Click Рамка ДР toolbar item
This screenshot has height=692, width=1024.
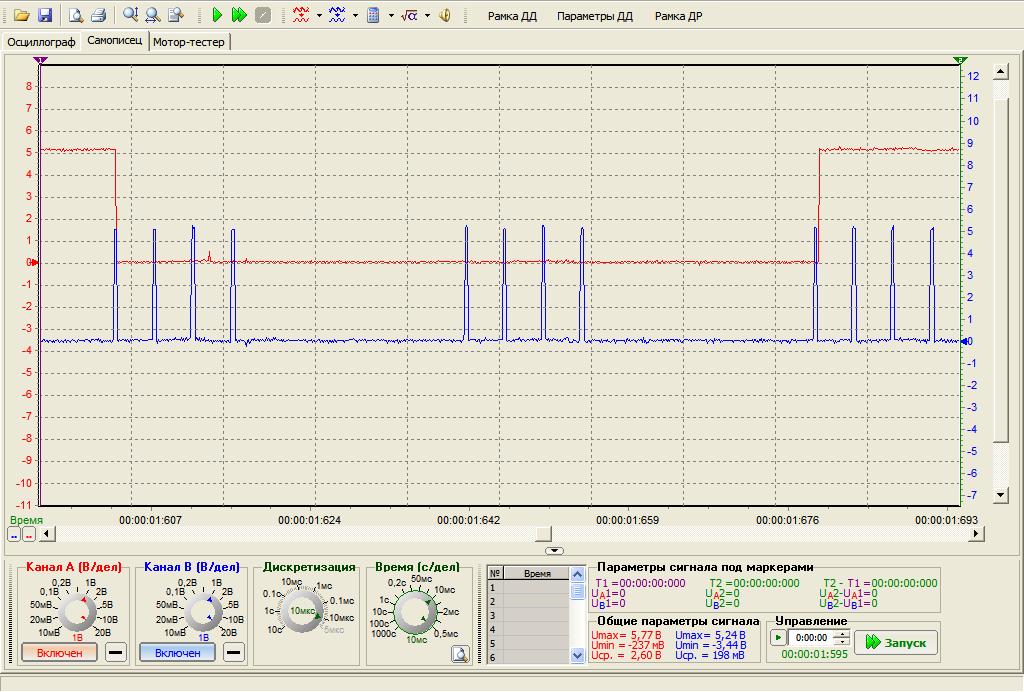tap(679, 16)
